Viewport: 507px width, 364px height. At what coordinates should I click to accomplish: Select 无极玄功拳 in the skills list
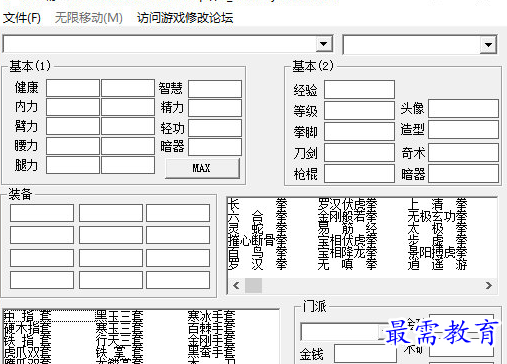pos(437,217)
